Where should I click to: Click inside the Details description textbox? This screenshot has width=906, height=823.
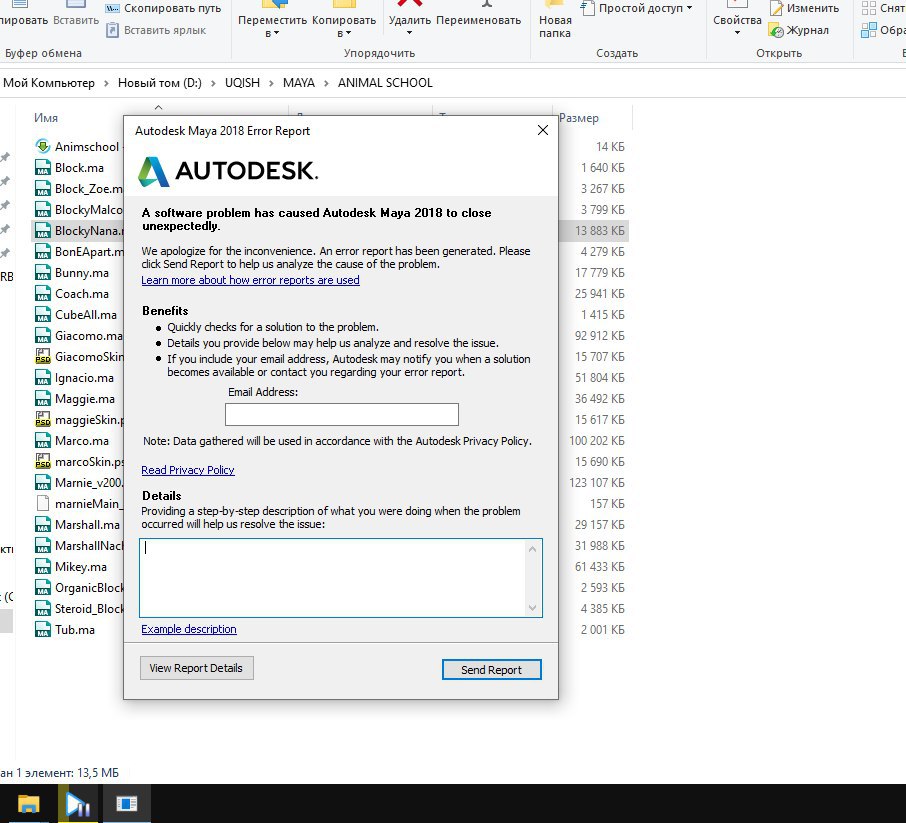click(x=333, y=578)
